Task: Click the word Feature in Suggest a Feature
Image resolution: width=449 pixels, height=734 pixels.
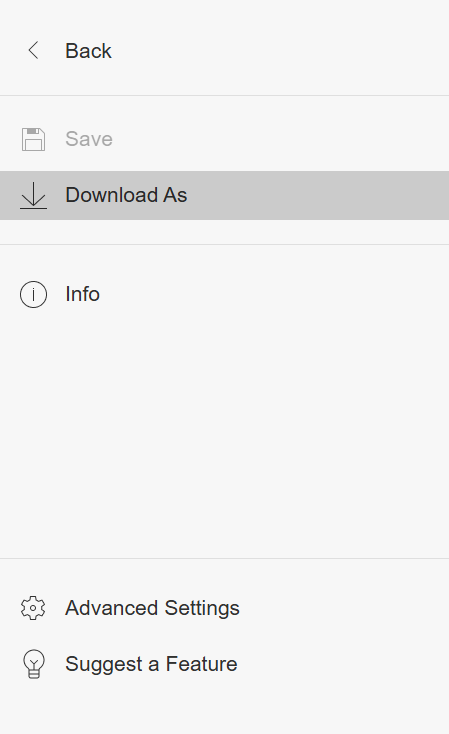Action: (201, 664)
